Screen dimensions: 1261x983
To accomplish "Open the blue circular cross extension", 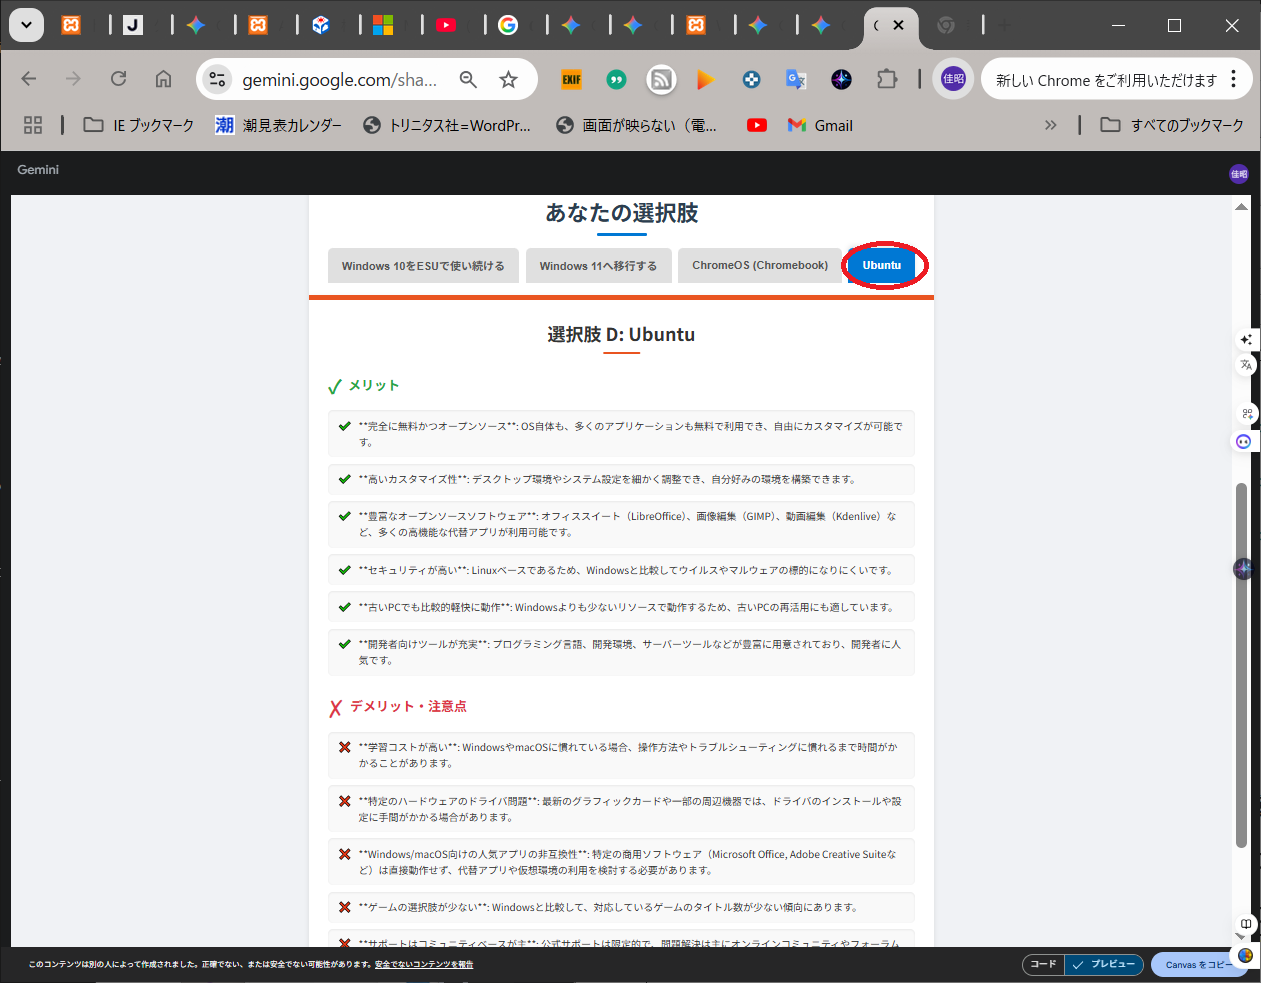I will tap(751, 79).
